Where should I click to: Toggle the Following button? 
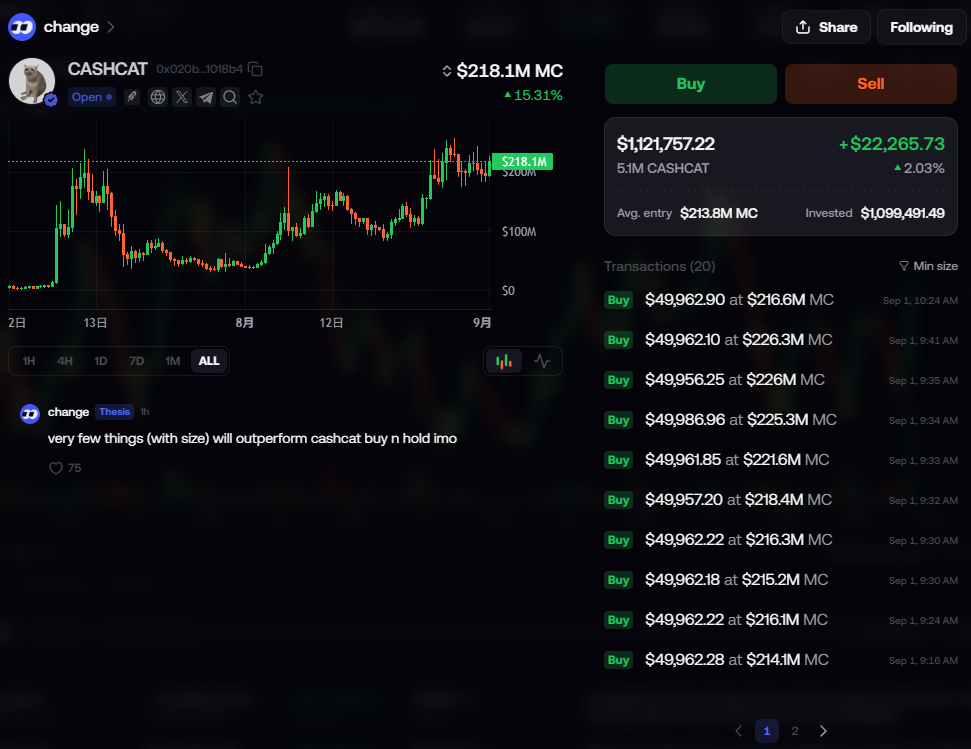[x=921, y=27]
